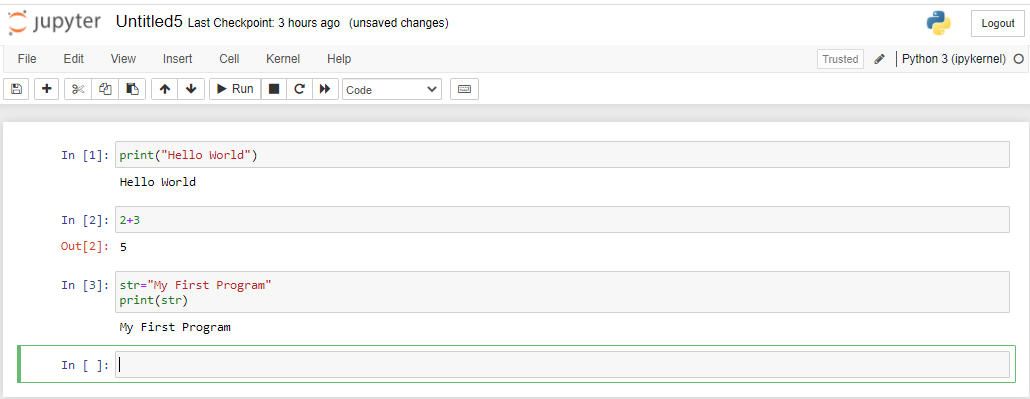The width and height of the screenshot is (1030, 399).
Task: Expand the Code cell type dropdown
Action: click(392, 89)
